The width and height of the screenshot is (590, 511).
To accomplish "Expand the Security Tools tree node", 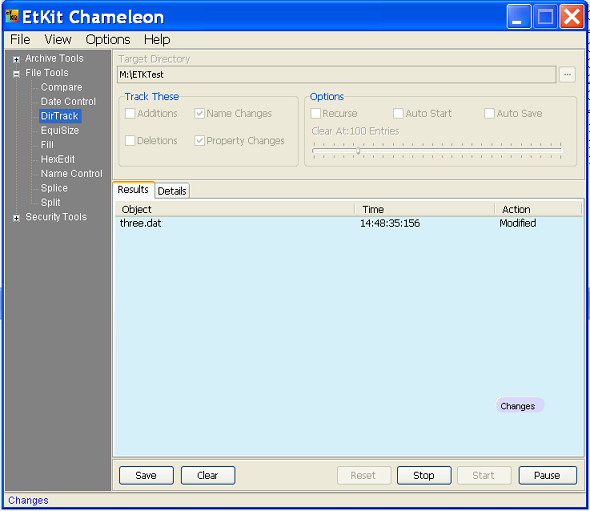I will tap(16, 218).
